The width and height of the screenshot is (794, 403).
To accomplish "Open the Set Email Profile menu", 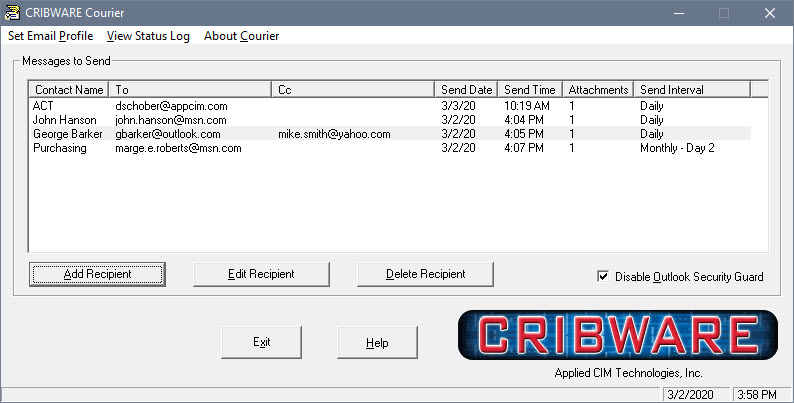I will click(51, 36).
